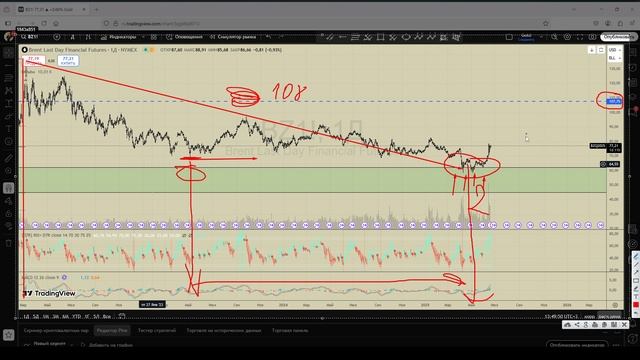640x360 pixels.
Task: Set chart range to 1Д
Action: coord(26,316)
